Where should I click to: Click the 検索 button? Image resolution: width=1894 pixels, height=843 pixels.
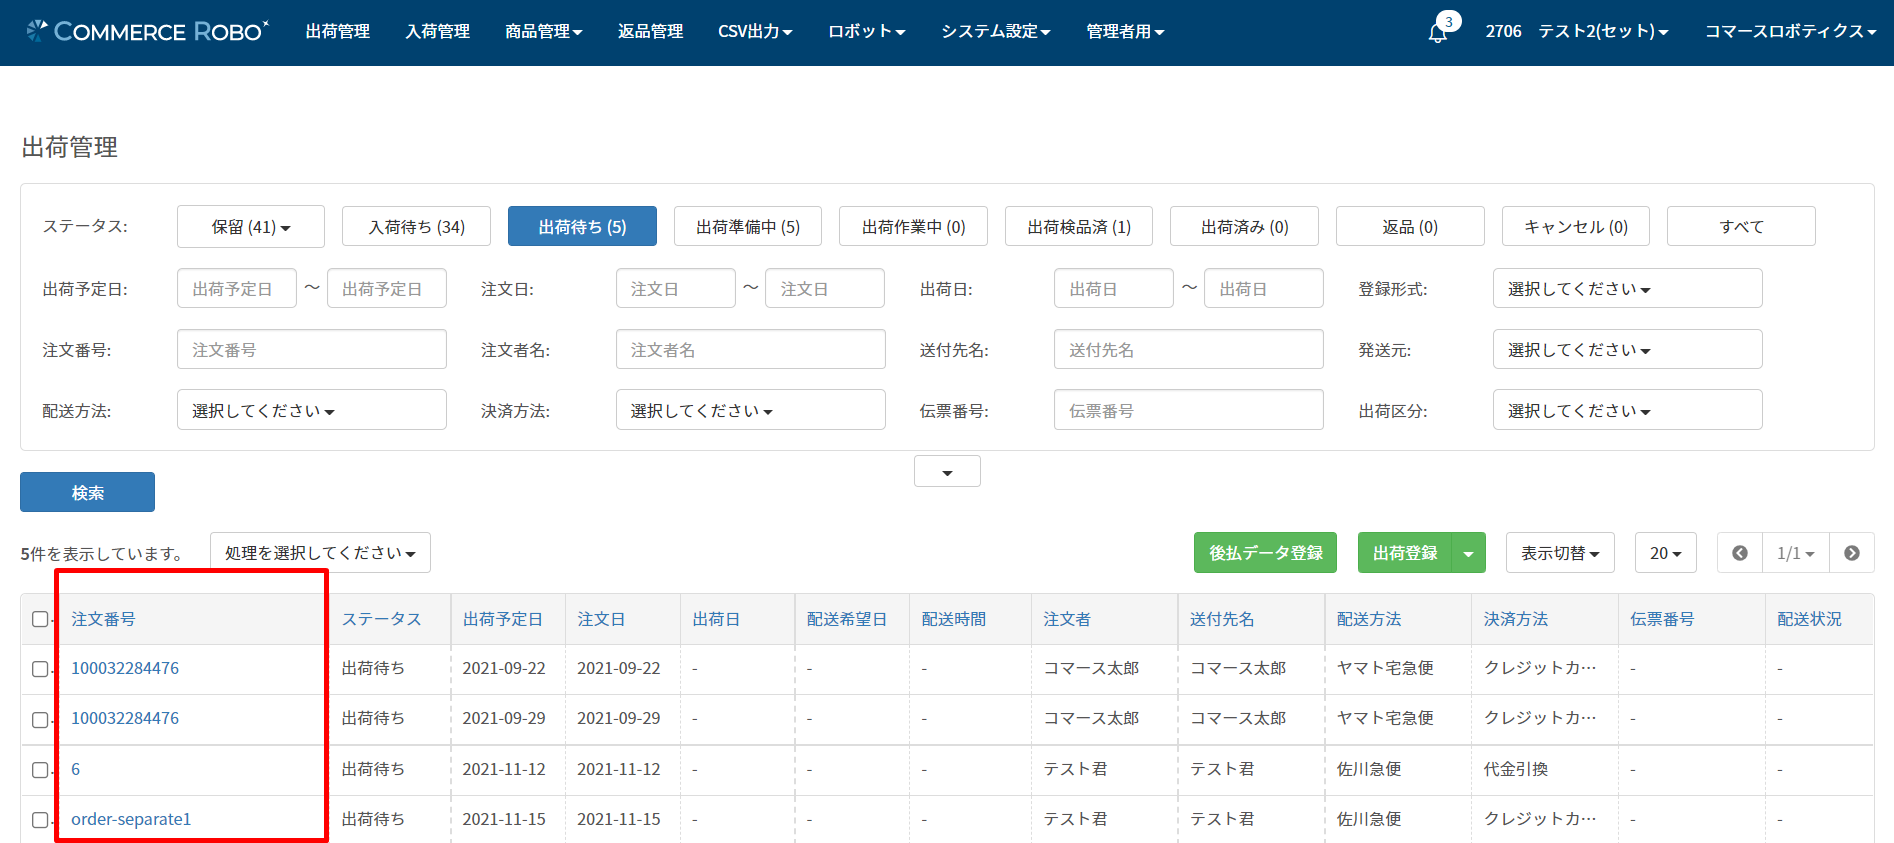pyautogui.click(x=87, y=492)
